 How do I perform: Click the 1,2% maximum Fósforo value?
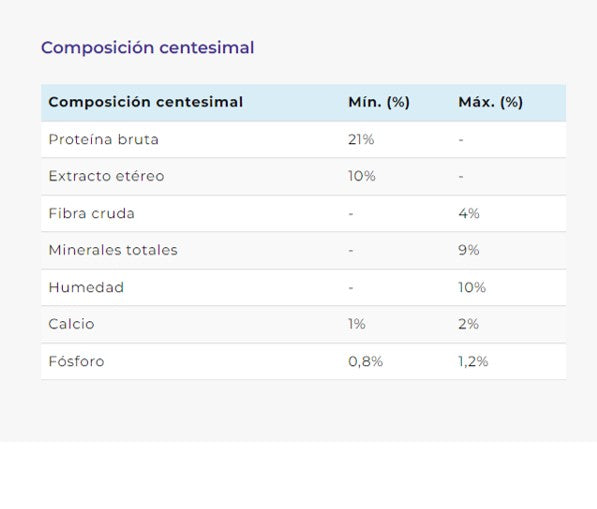(473, 361)
